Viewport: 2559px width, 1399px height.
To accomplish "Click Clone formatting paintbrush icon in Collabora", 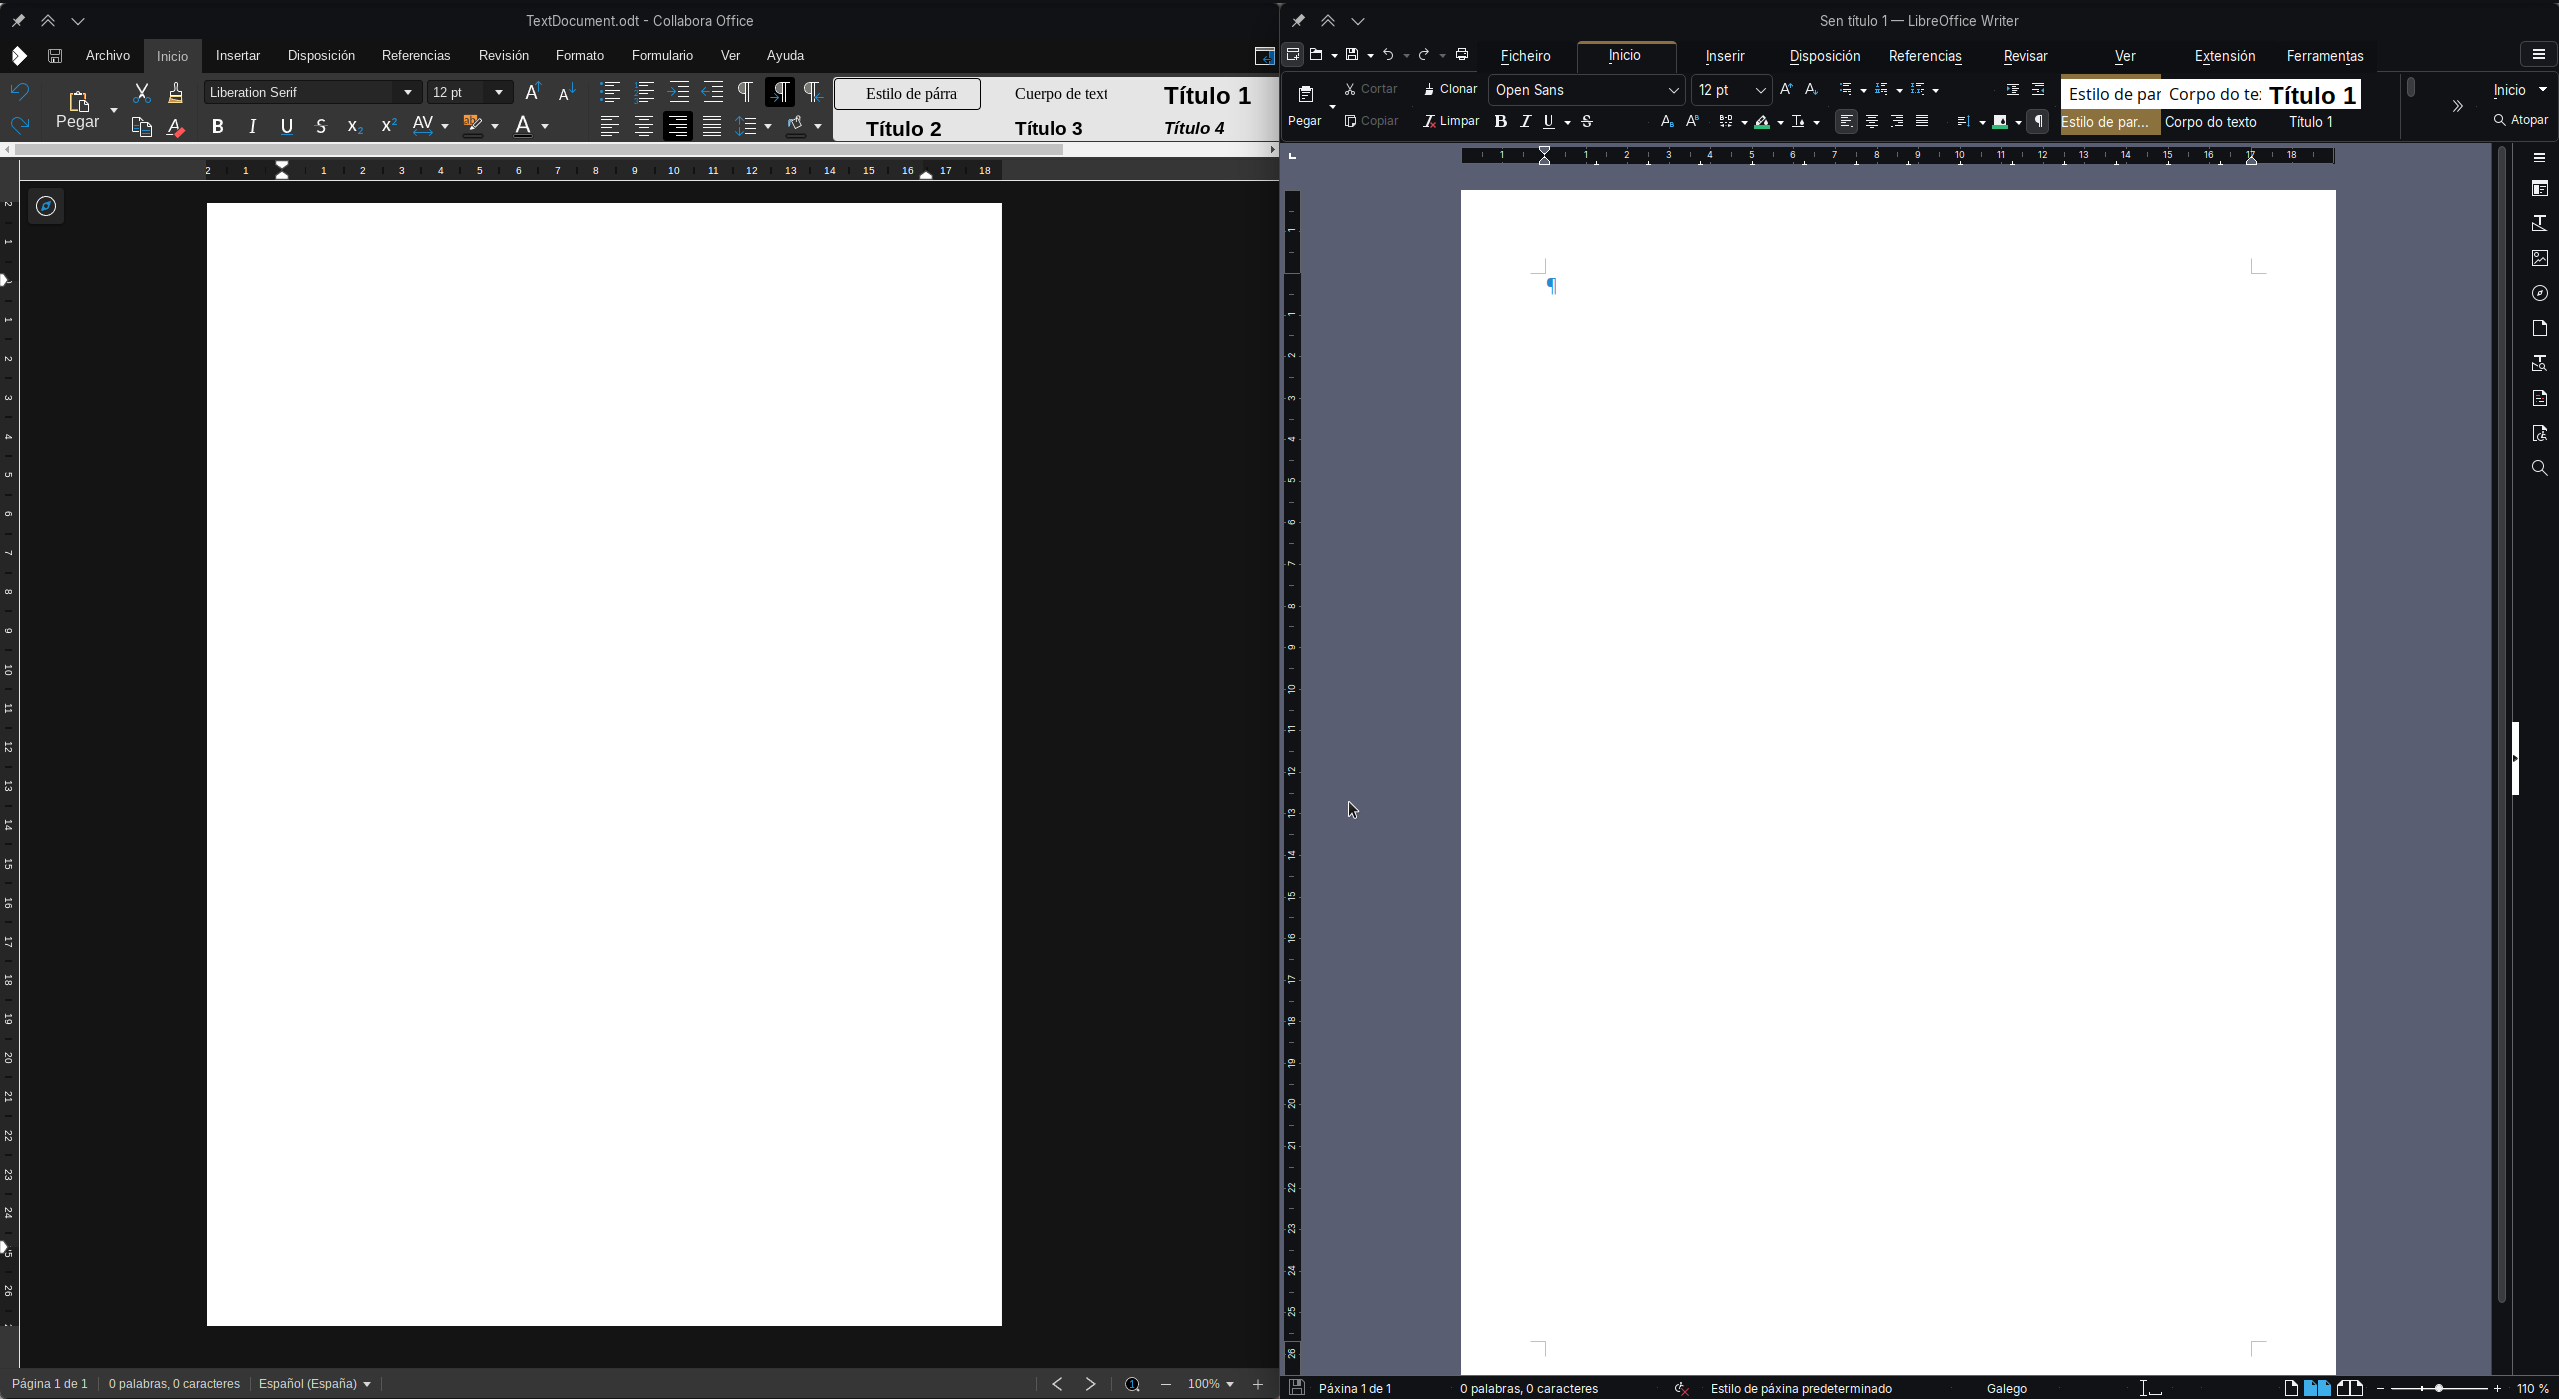I will tap(175, 93).
